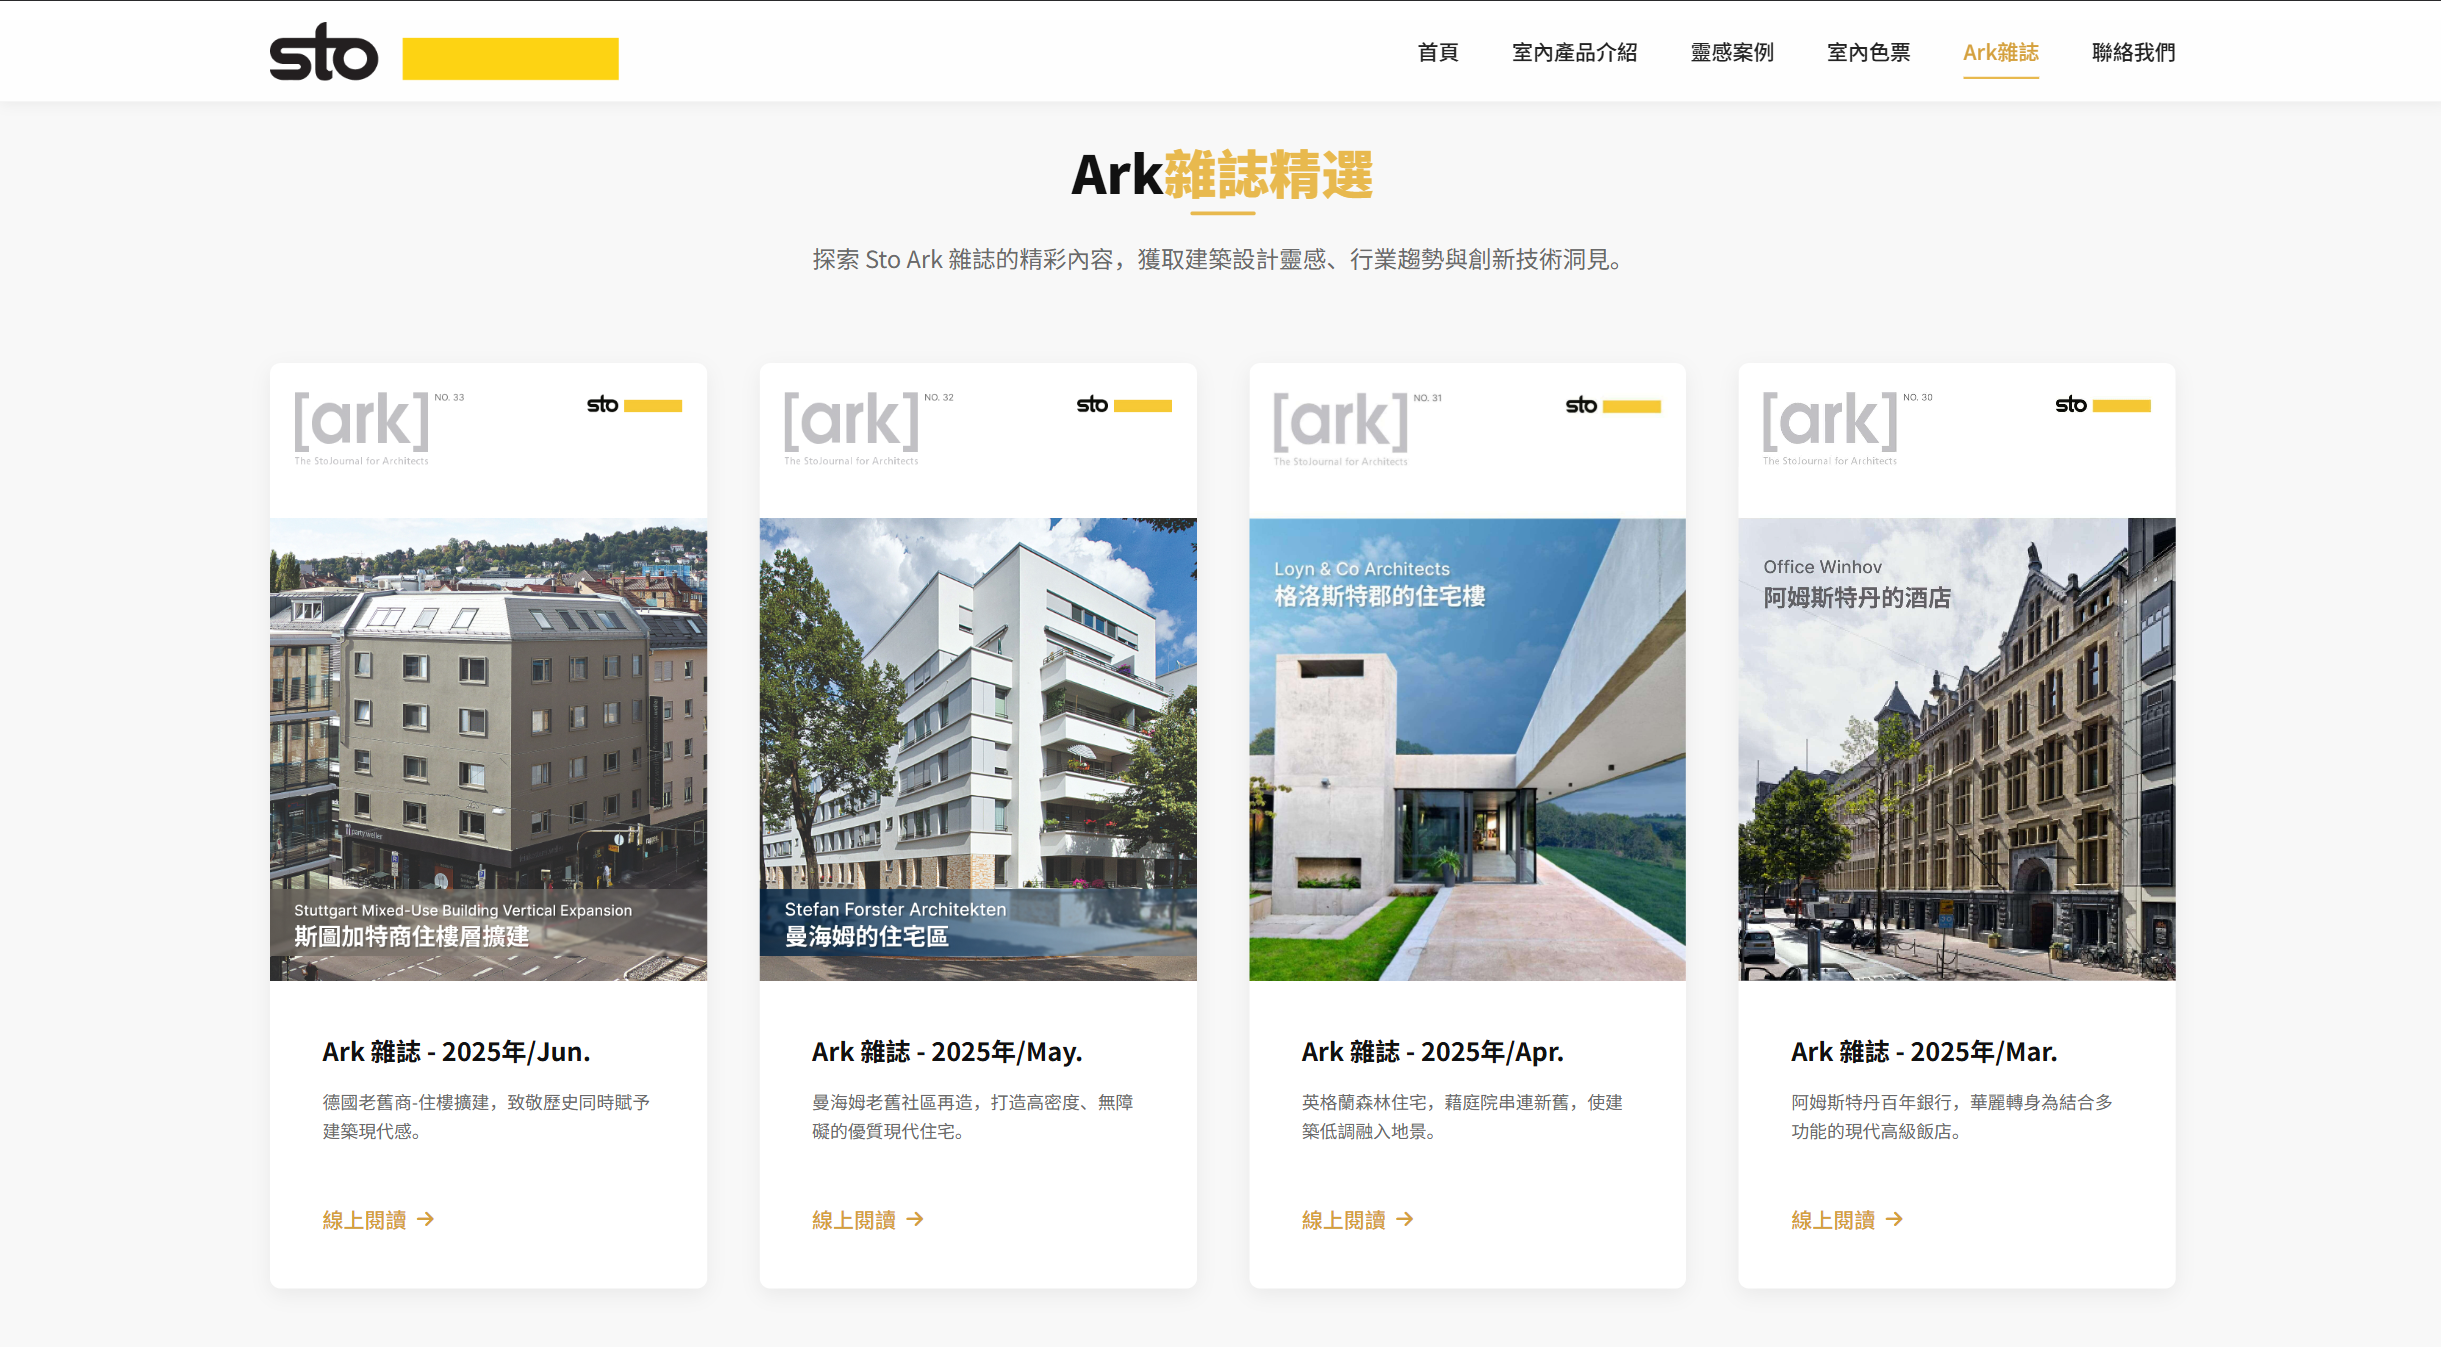This screenshot has height=1347, width=2441.
Task: Click the small sto logo on issue No. 33
Action: point(603,404)
